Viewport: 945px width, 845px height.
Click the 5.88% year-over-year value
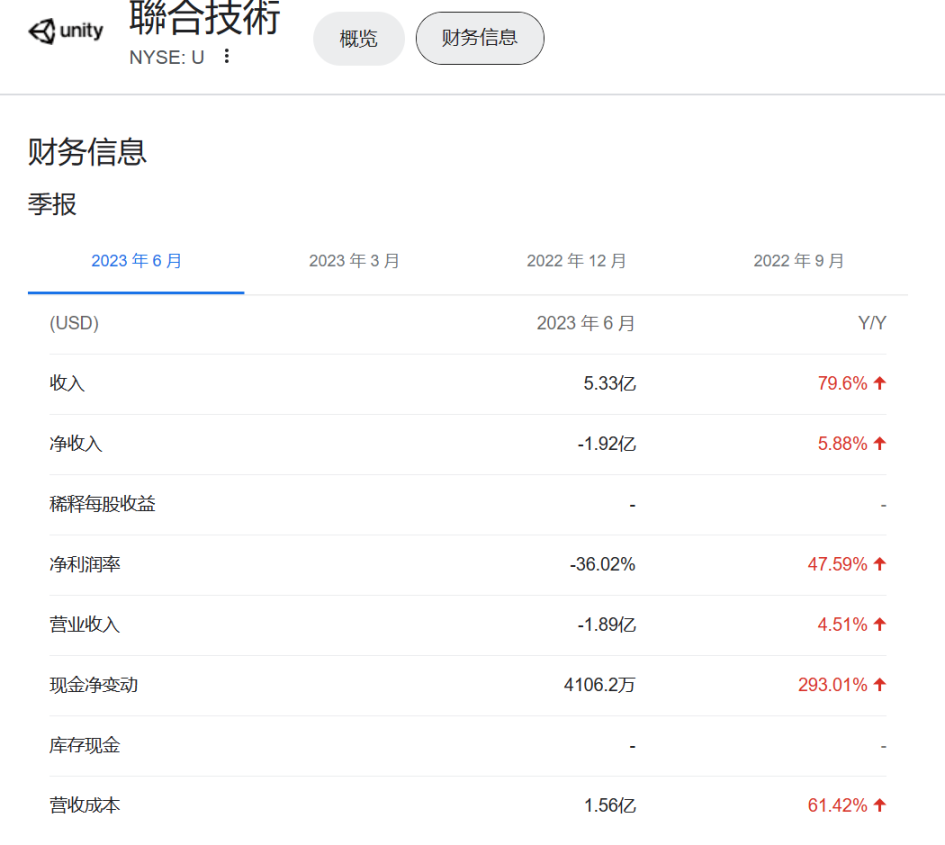[842, 444]
